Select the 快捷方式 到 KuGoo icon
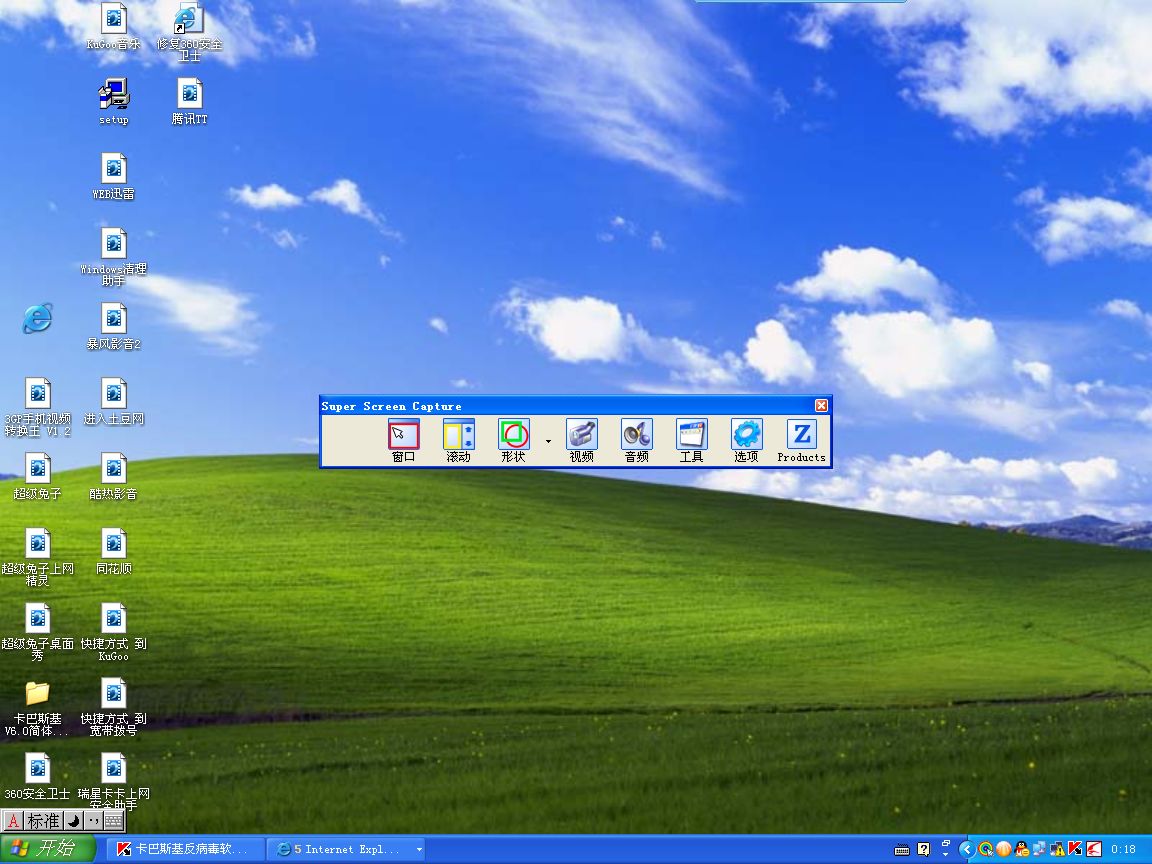This screenshot has height=864, width=1152. coord(113,632)
